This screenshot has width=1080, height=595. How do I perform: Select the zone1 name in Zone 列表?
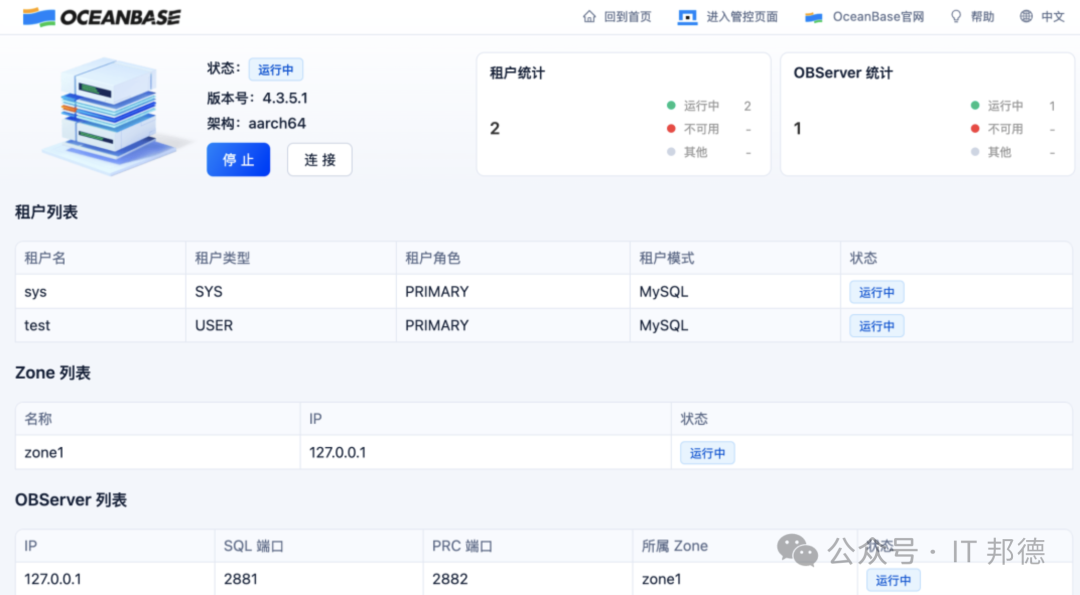click(44, 452)
